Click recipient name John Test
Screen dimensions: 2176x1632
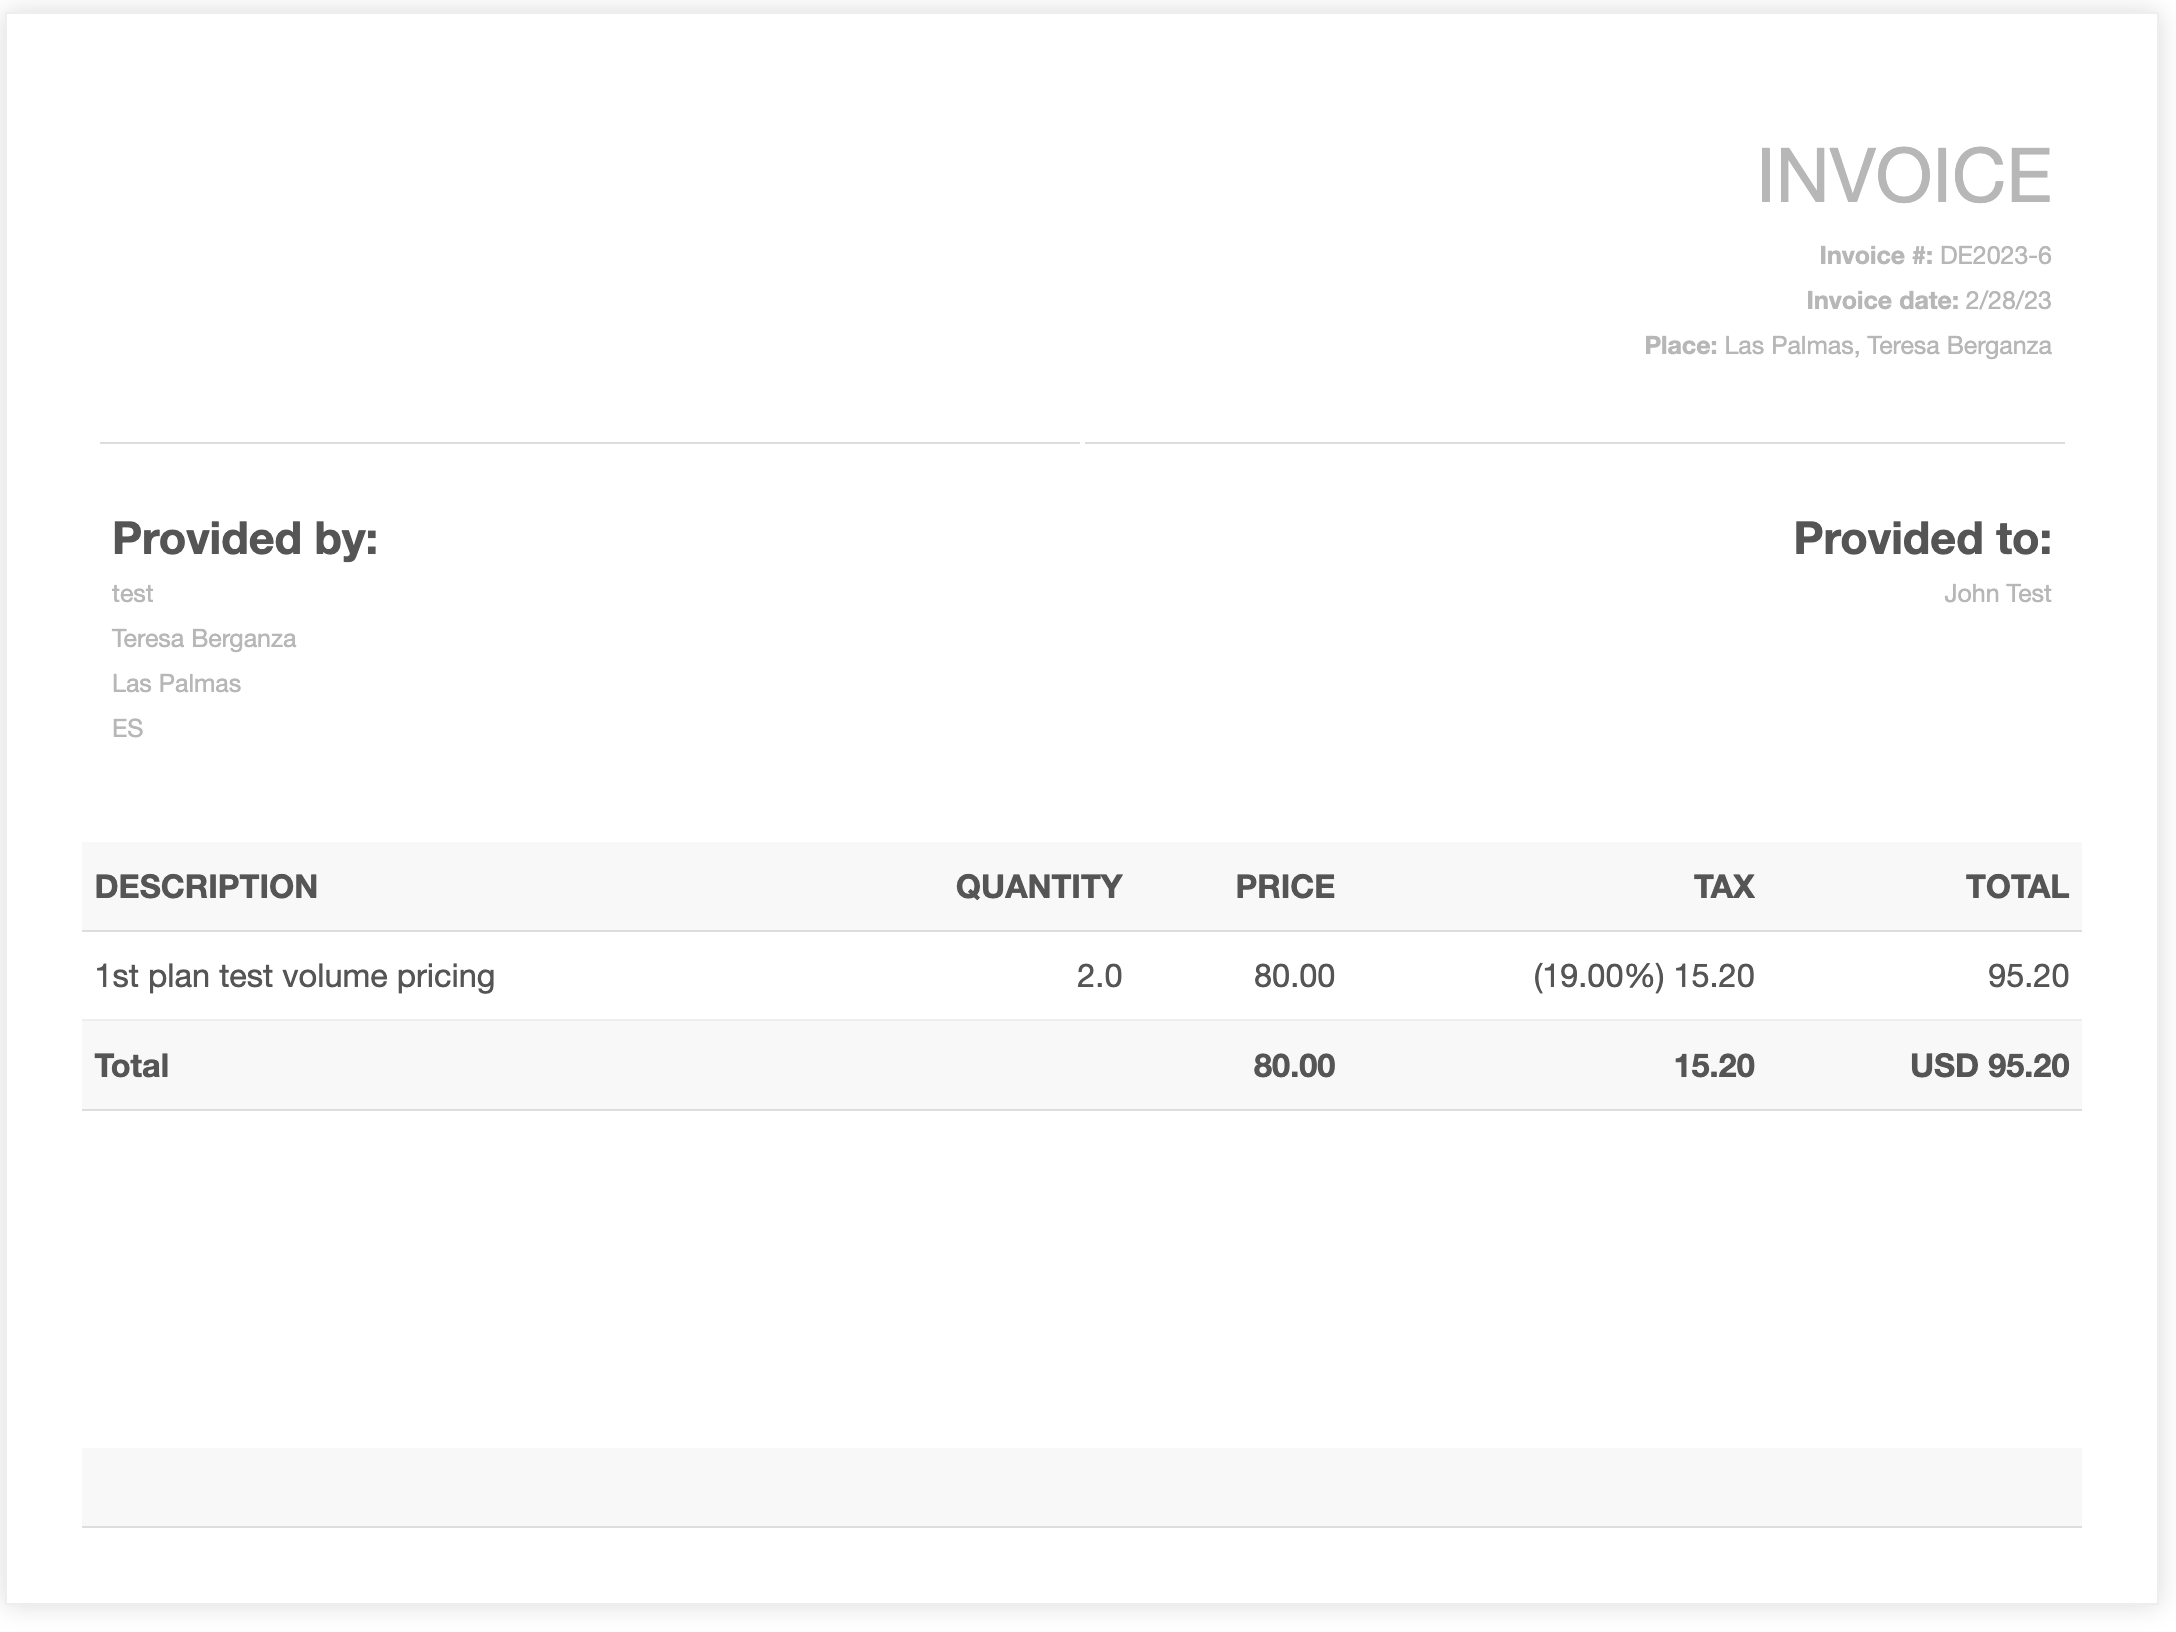[1996, 594]
